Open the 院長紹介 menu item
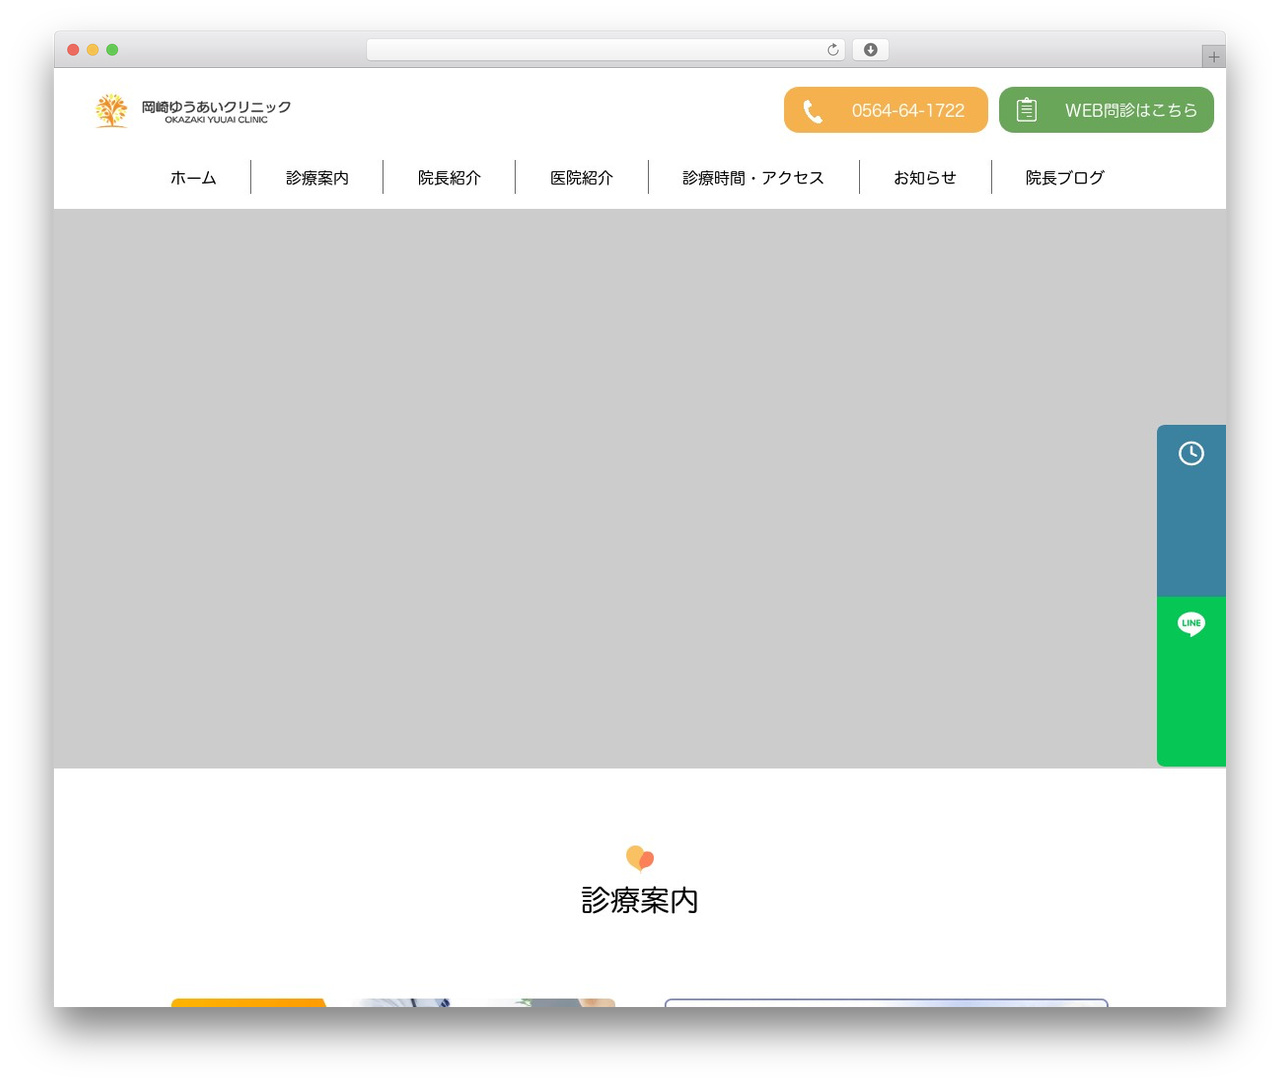Viewport: 1280px width, 1084px height. pyautogui.click(x=449, y=178)
